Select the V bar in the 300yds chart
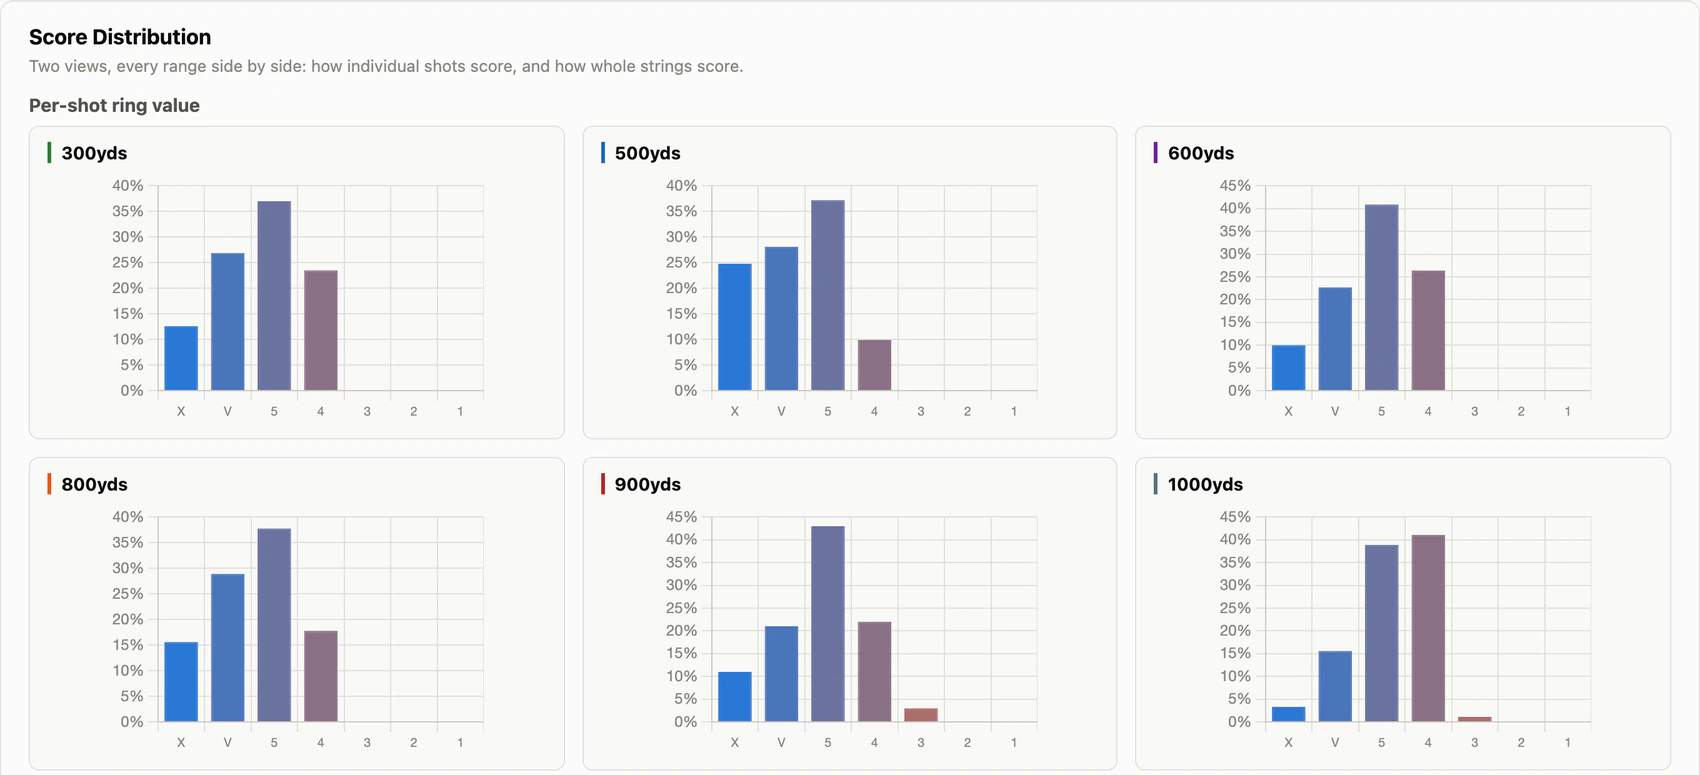 coord(228,322)
